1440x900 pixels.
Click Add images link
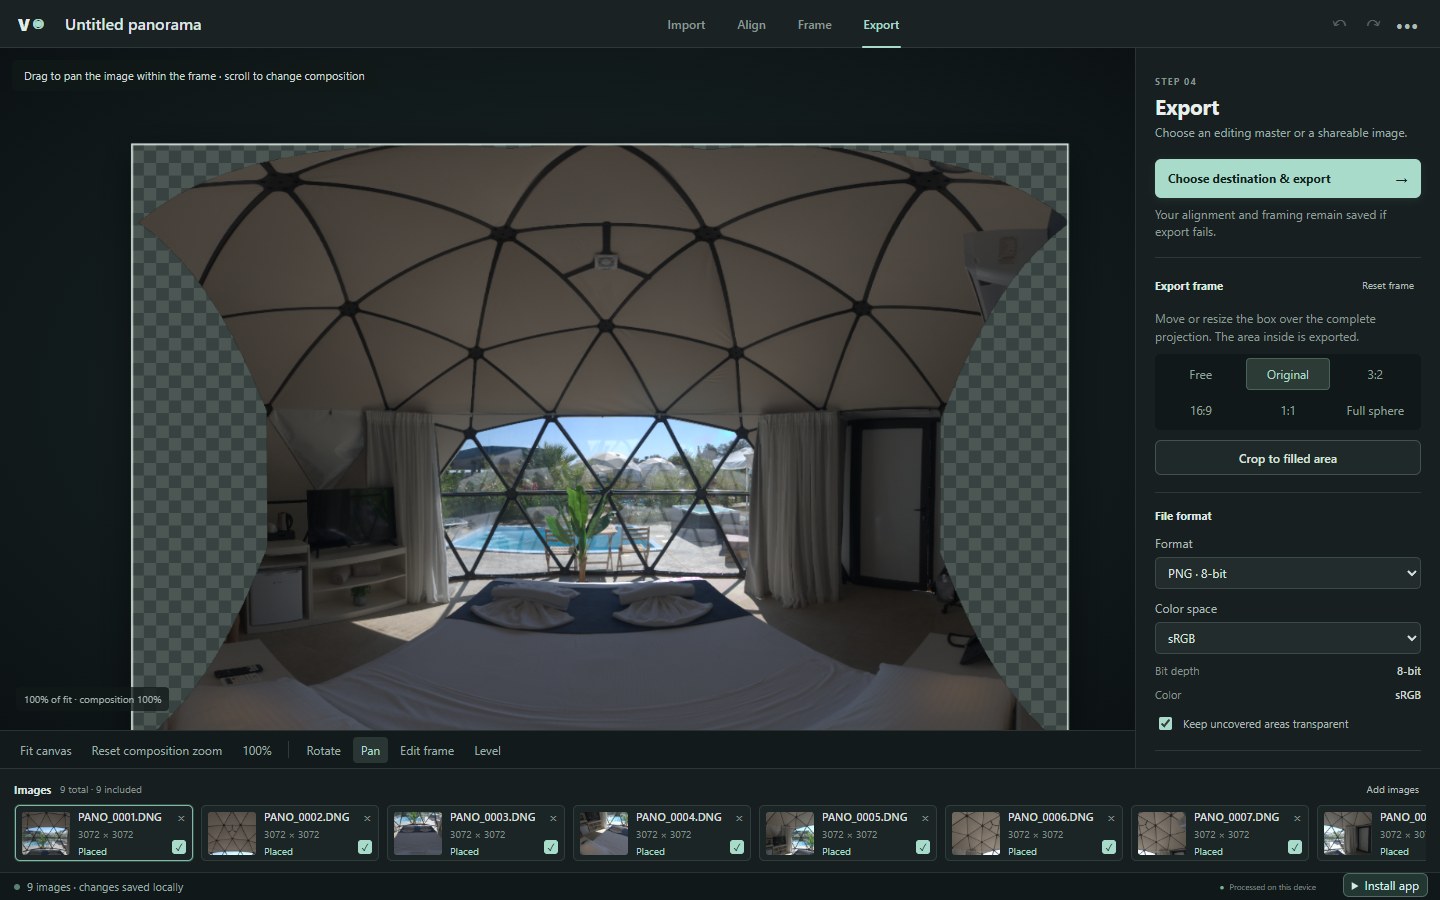click(x=1392, y=790)
